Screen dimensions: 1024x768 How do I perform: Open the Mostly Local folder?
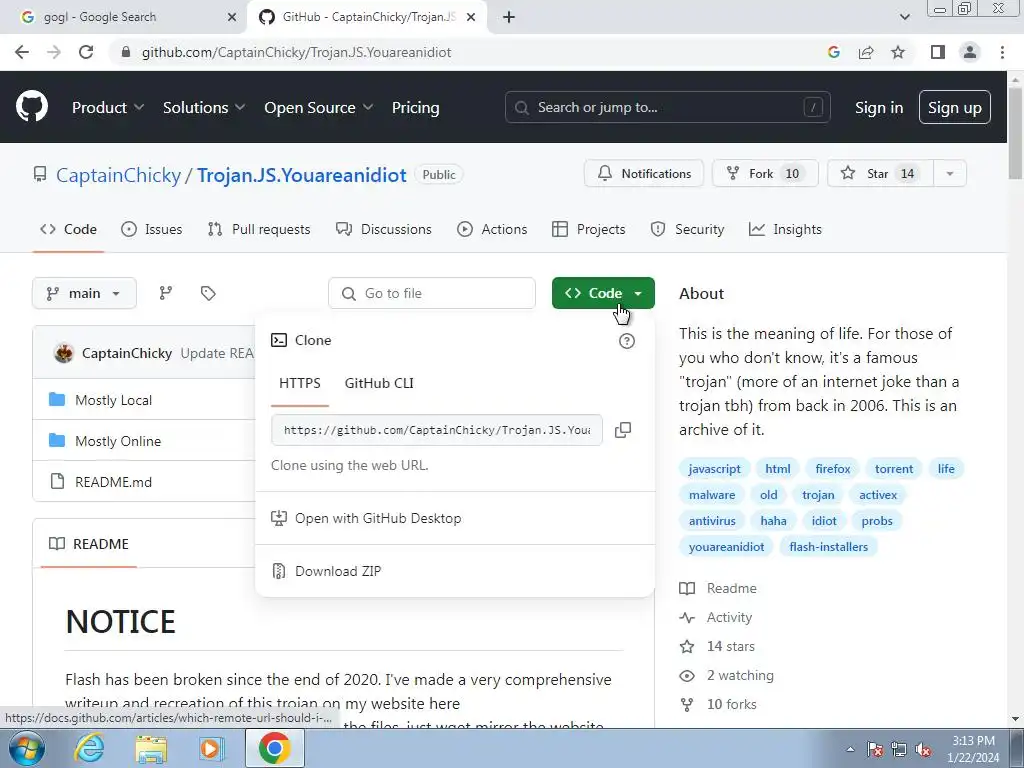pos(114,400)
